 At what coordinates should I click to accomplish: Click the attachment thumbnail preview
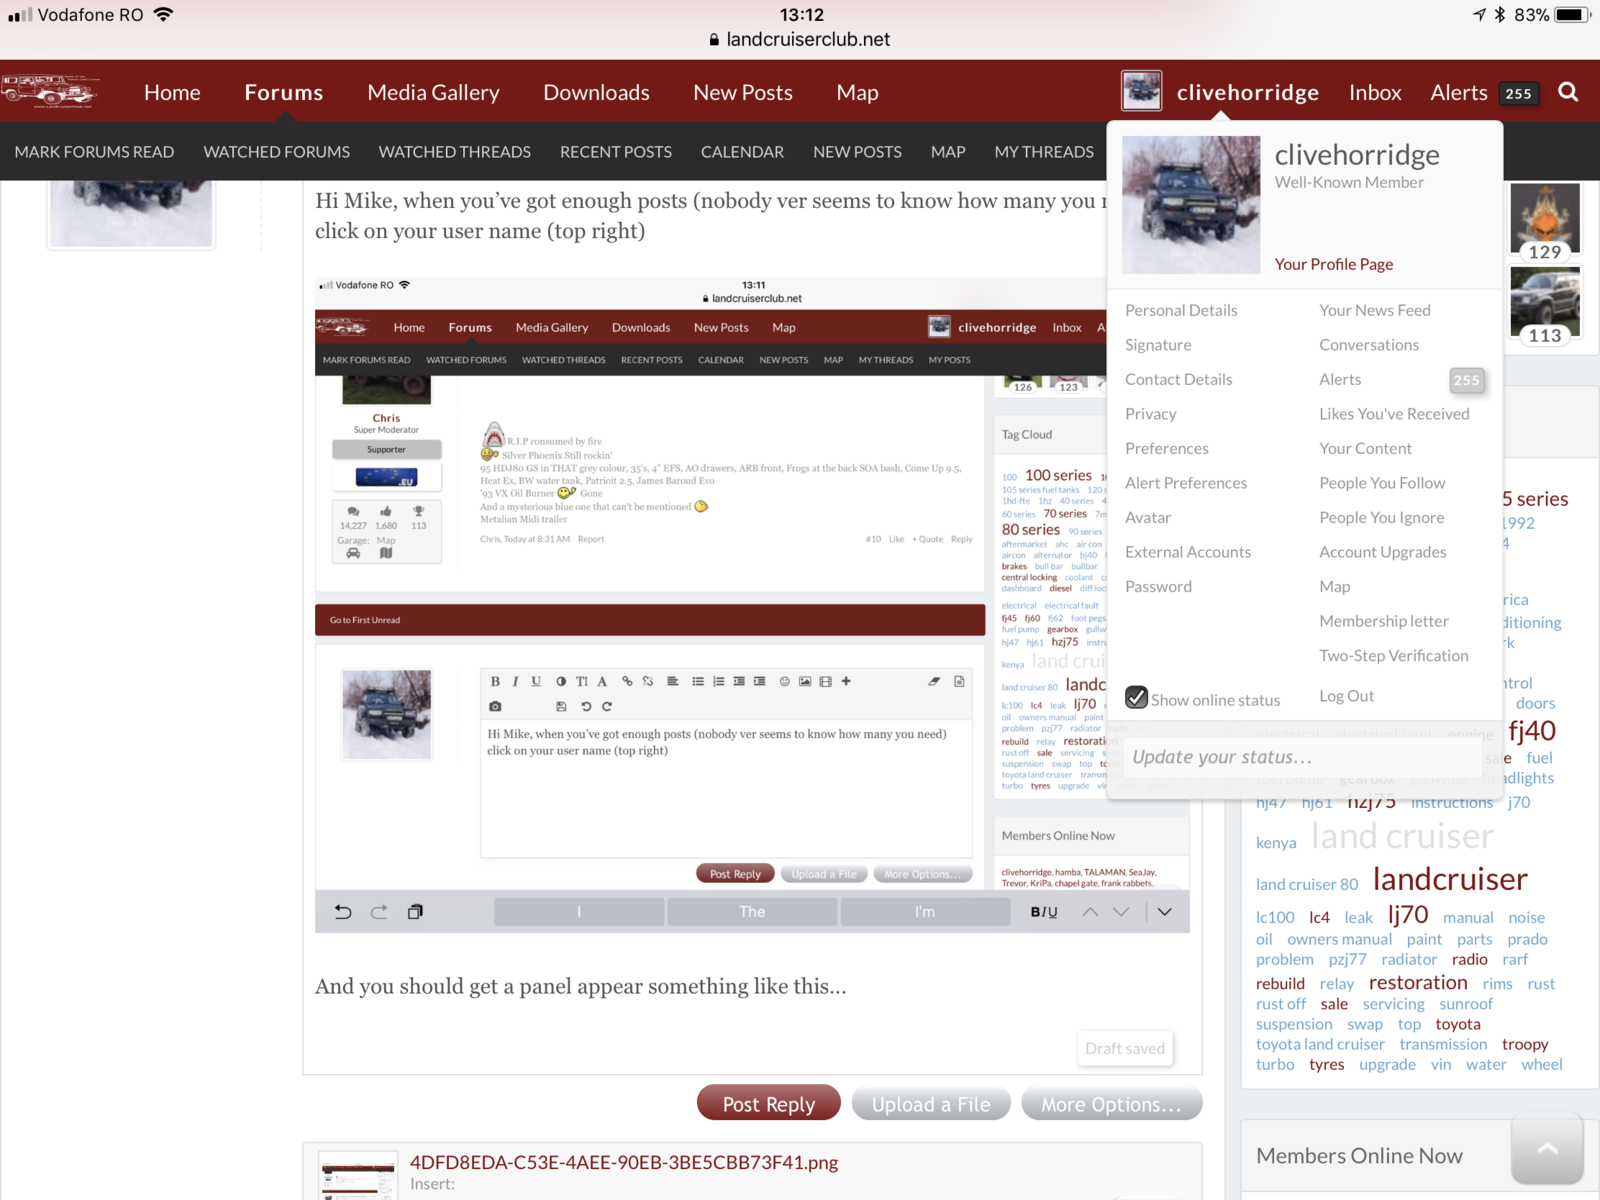tap(358, 1176)
